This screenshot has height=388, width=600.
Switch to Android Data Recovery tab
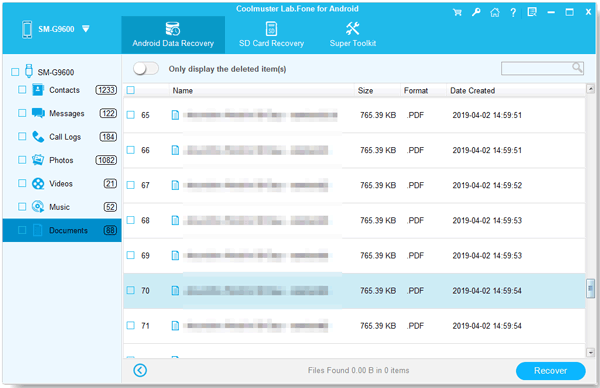point(173,35)
